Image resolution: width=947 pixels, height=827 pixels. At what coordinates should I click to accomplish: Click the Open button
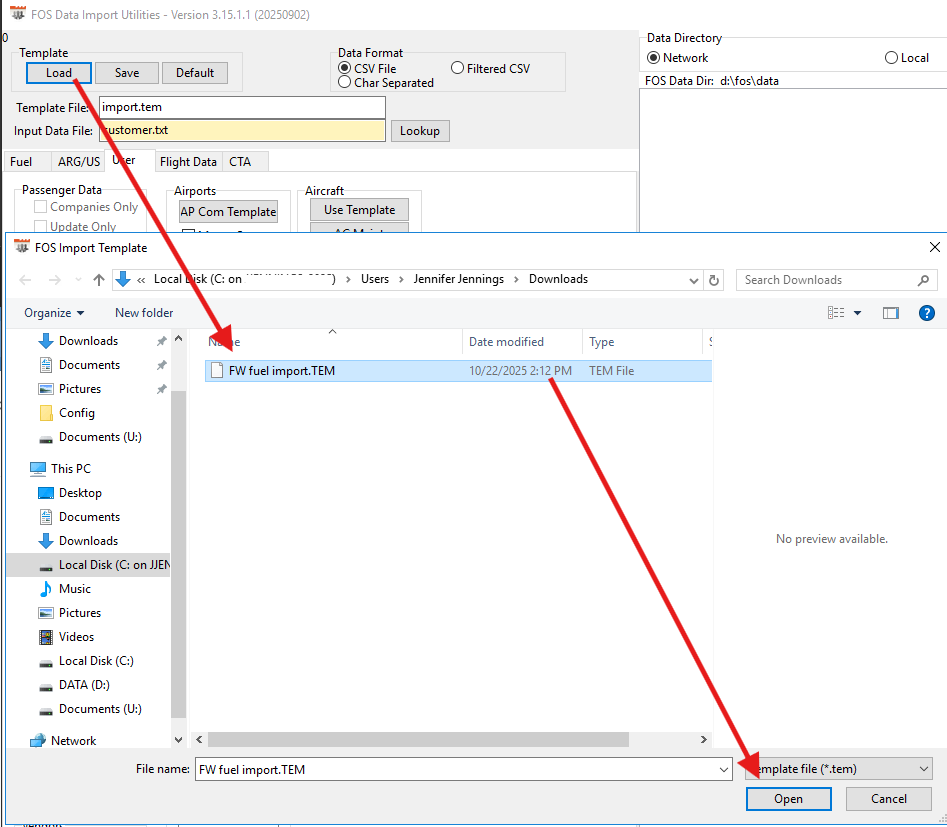788,799
